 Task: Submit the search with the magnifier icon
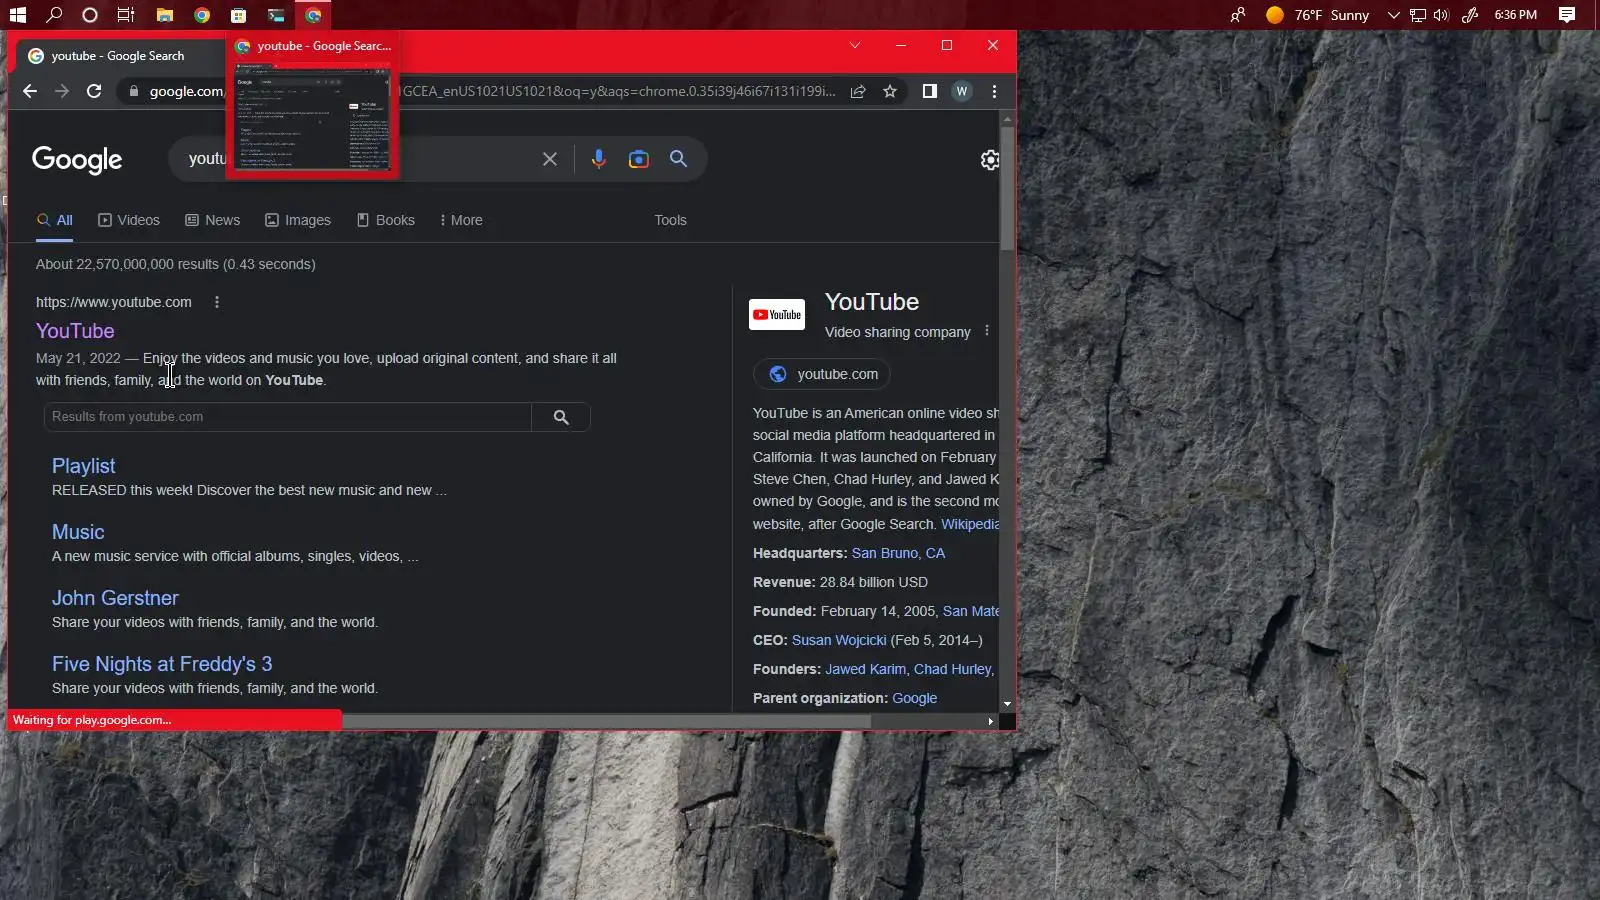coord(678,159)
